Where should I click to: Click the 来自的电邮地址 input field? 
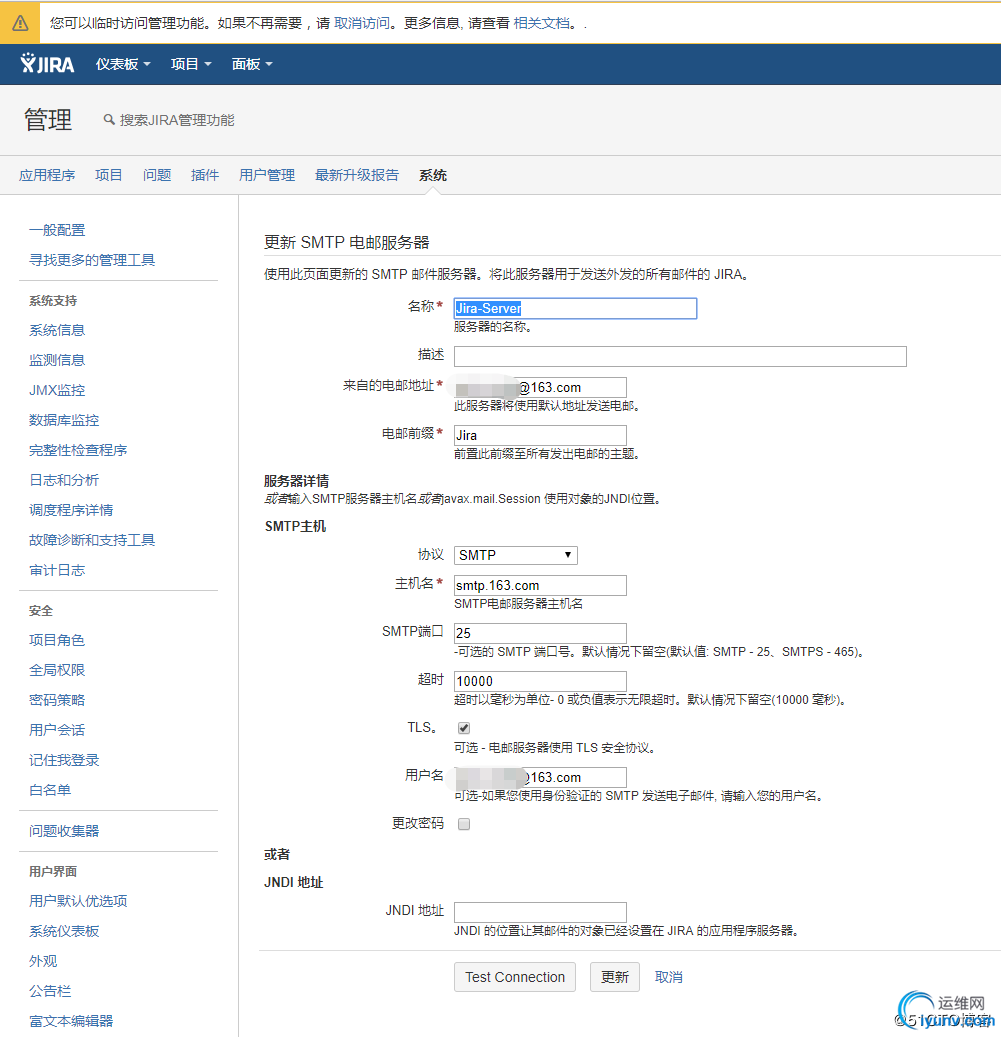click(x=540, y=388)
